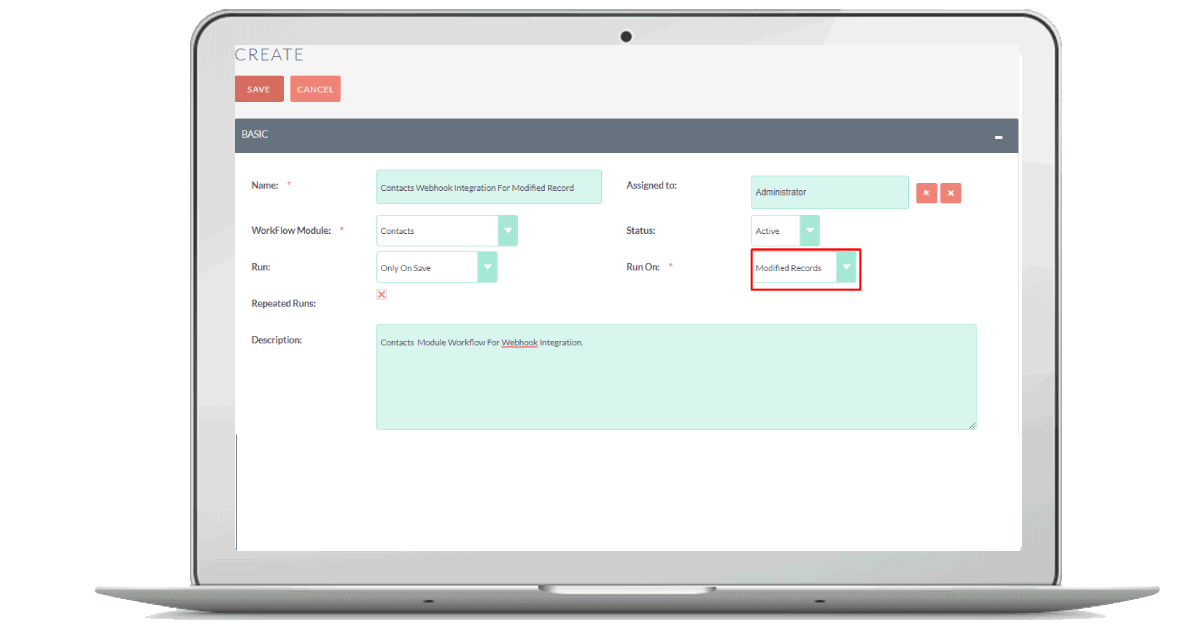The width and height of the screenshot is (1200, 630).
Task: Open the Status Active dropdown
Action: 785,231
